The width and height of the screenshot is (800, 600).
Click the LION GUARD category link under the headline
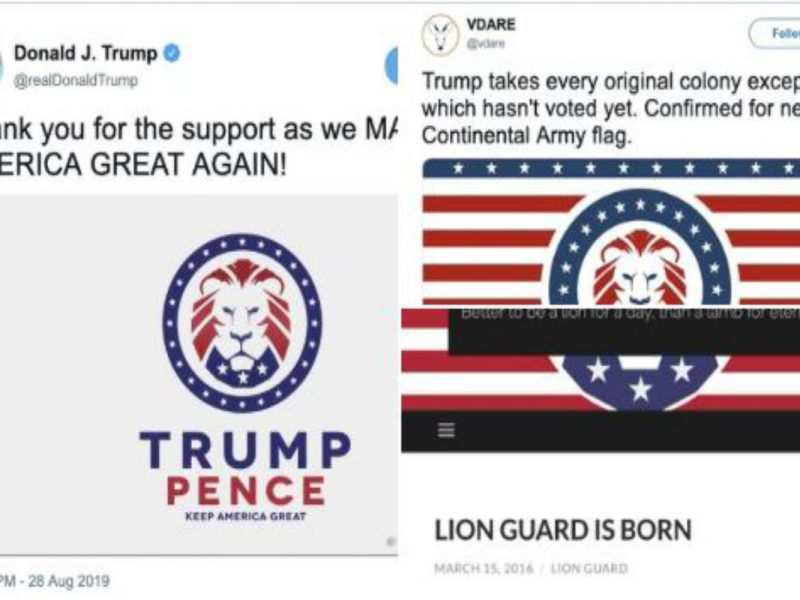(589, 568)
